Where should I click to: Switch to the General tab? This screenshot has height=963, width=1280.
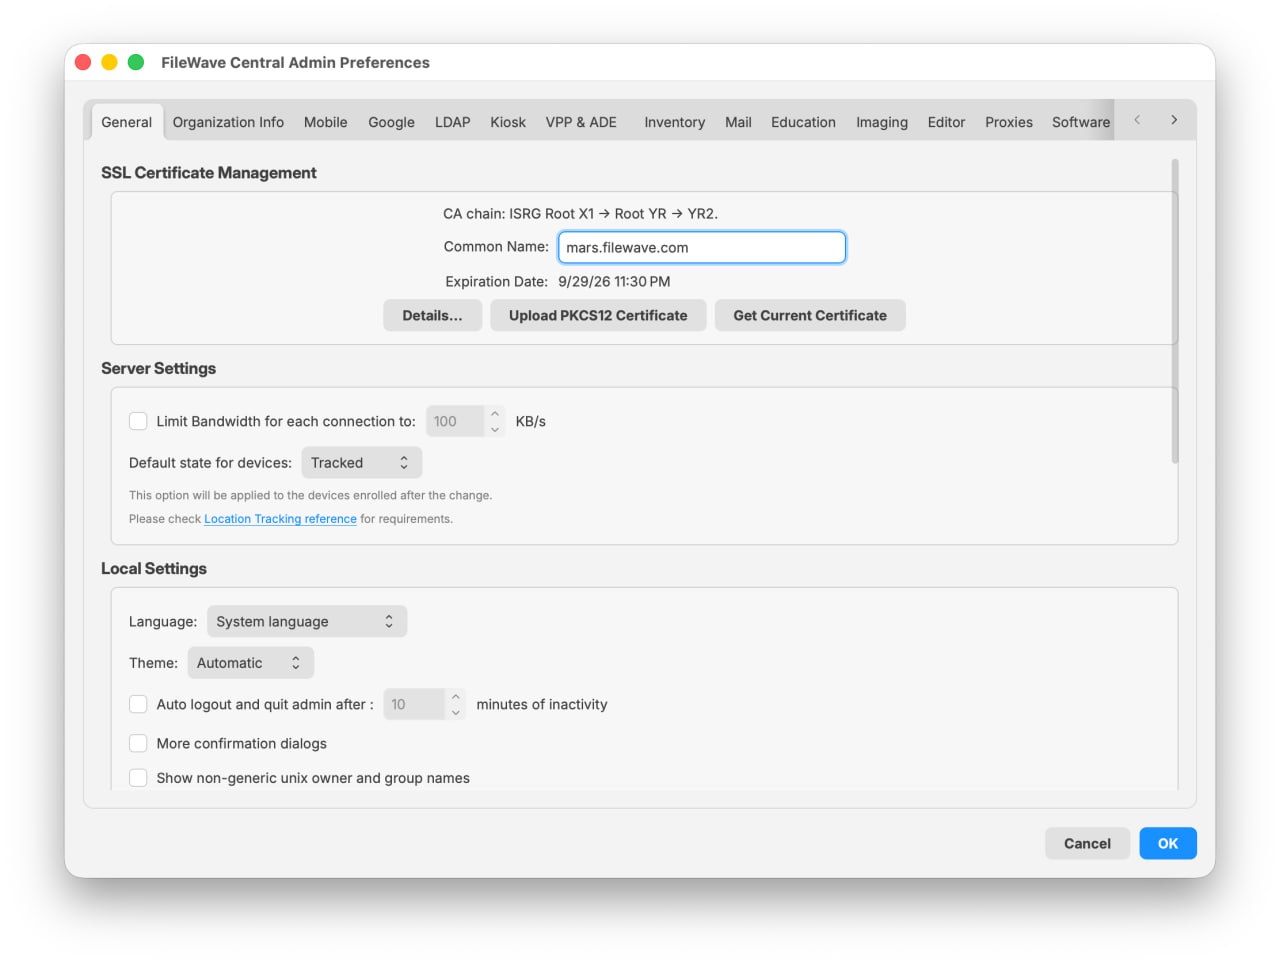[x=126, y=122]
